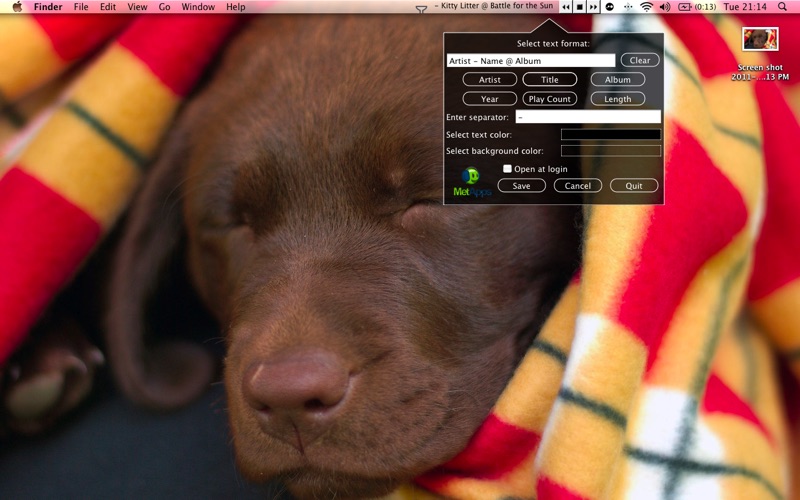Click the now playing song text in menu bar

pos(494,6)
